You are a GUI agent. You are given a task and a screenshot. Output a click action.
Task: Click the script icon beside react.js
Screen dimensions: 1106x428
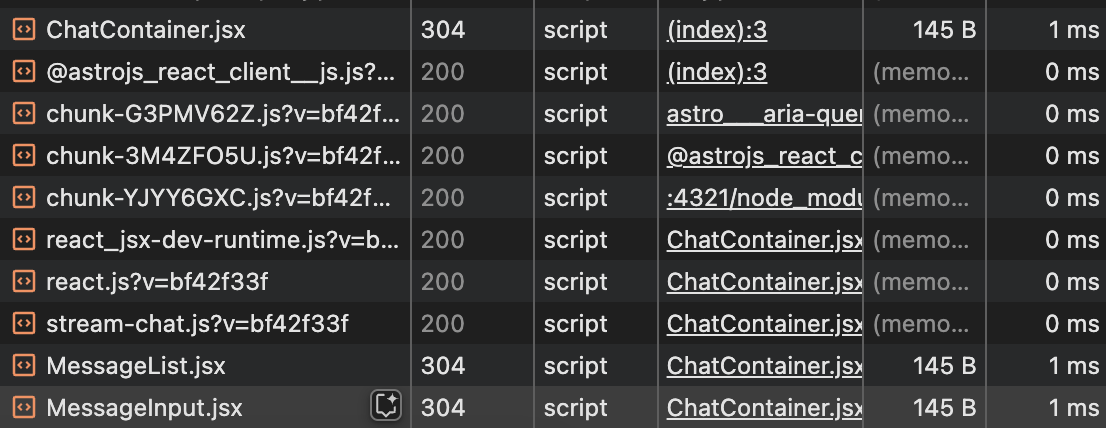pos(23,282)
